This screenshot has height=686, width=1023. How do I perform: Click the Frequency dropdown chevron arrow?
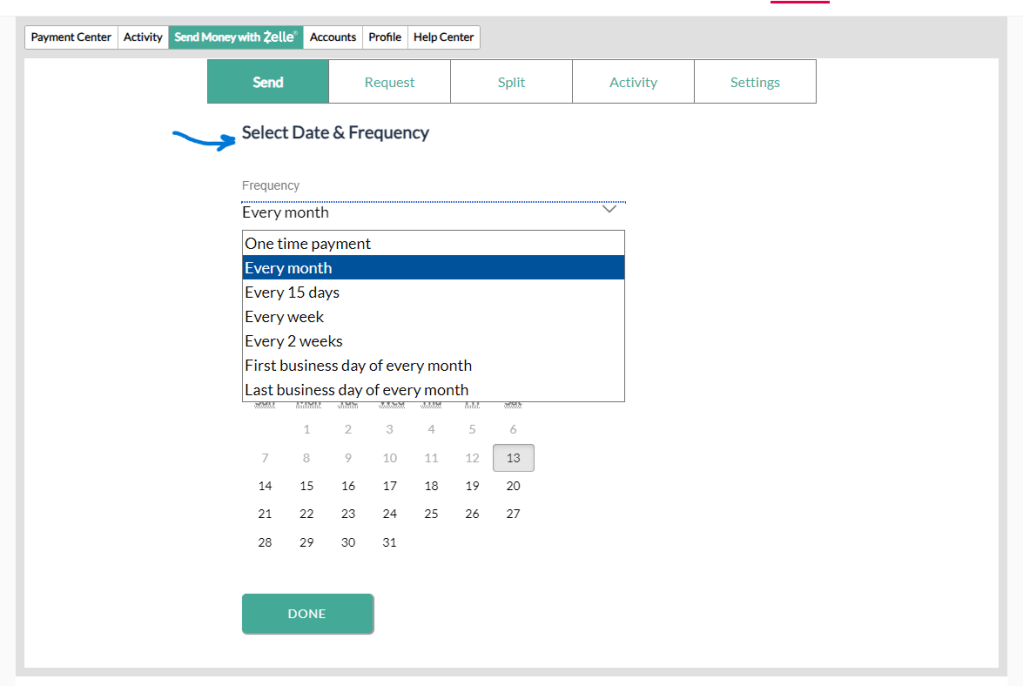(x=609, y=210)
